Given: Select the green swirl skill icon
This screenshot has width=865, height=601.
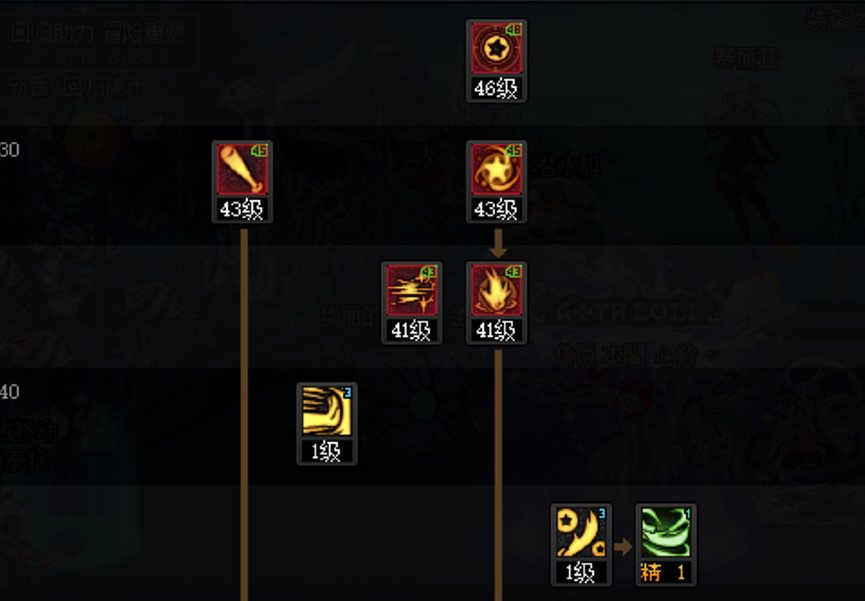Looking at the screenshot, I should [x=666, y=532].
